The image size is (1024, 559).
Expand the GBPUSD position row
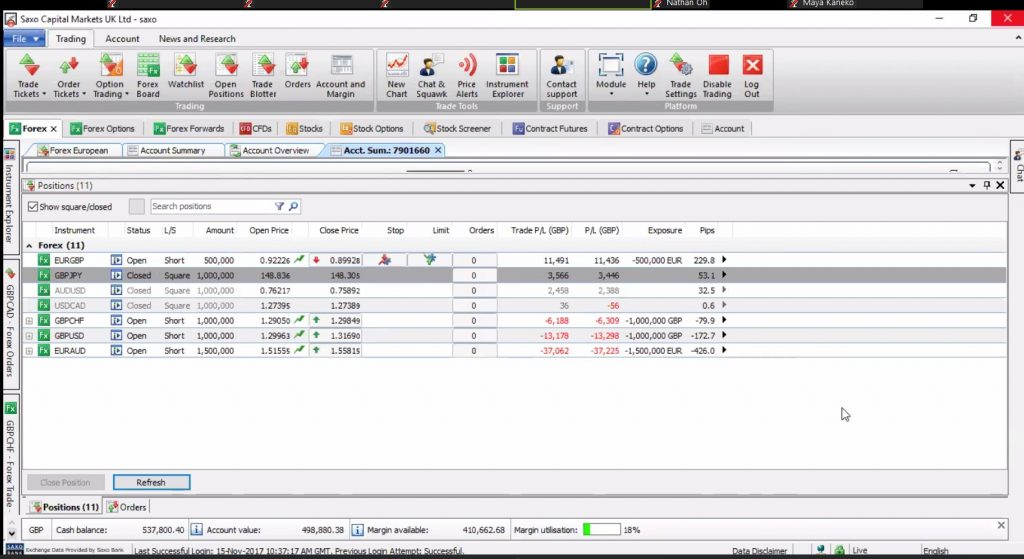point(29,336)
